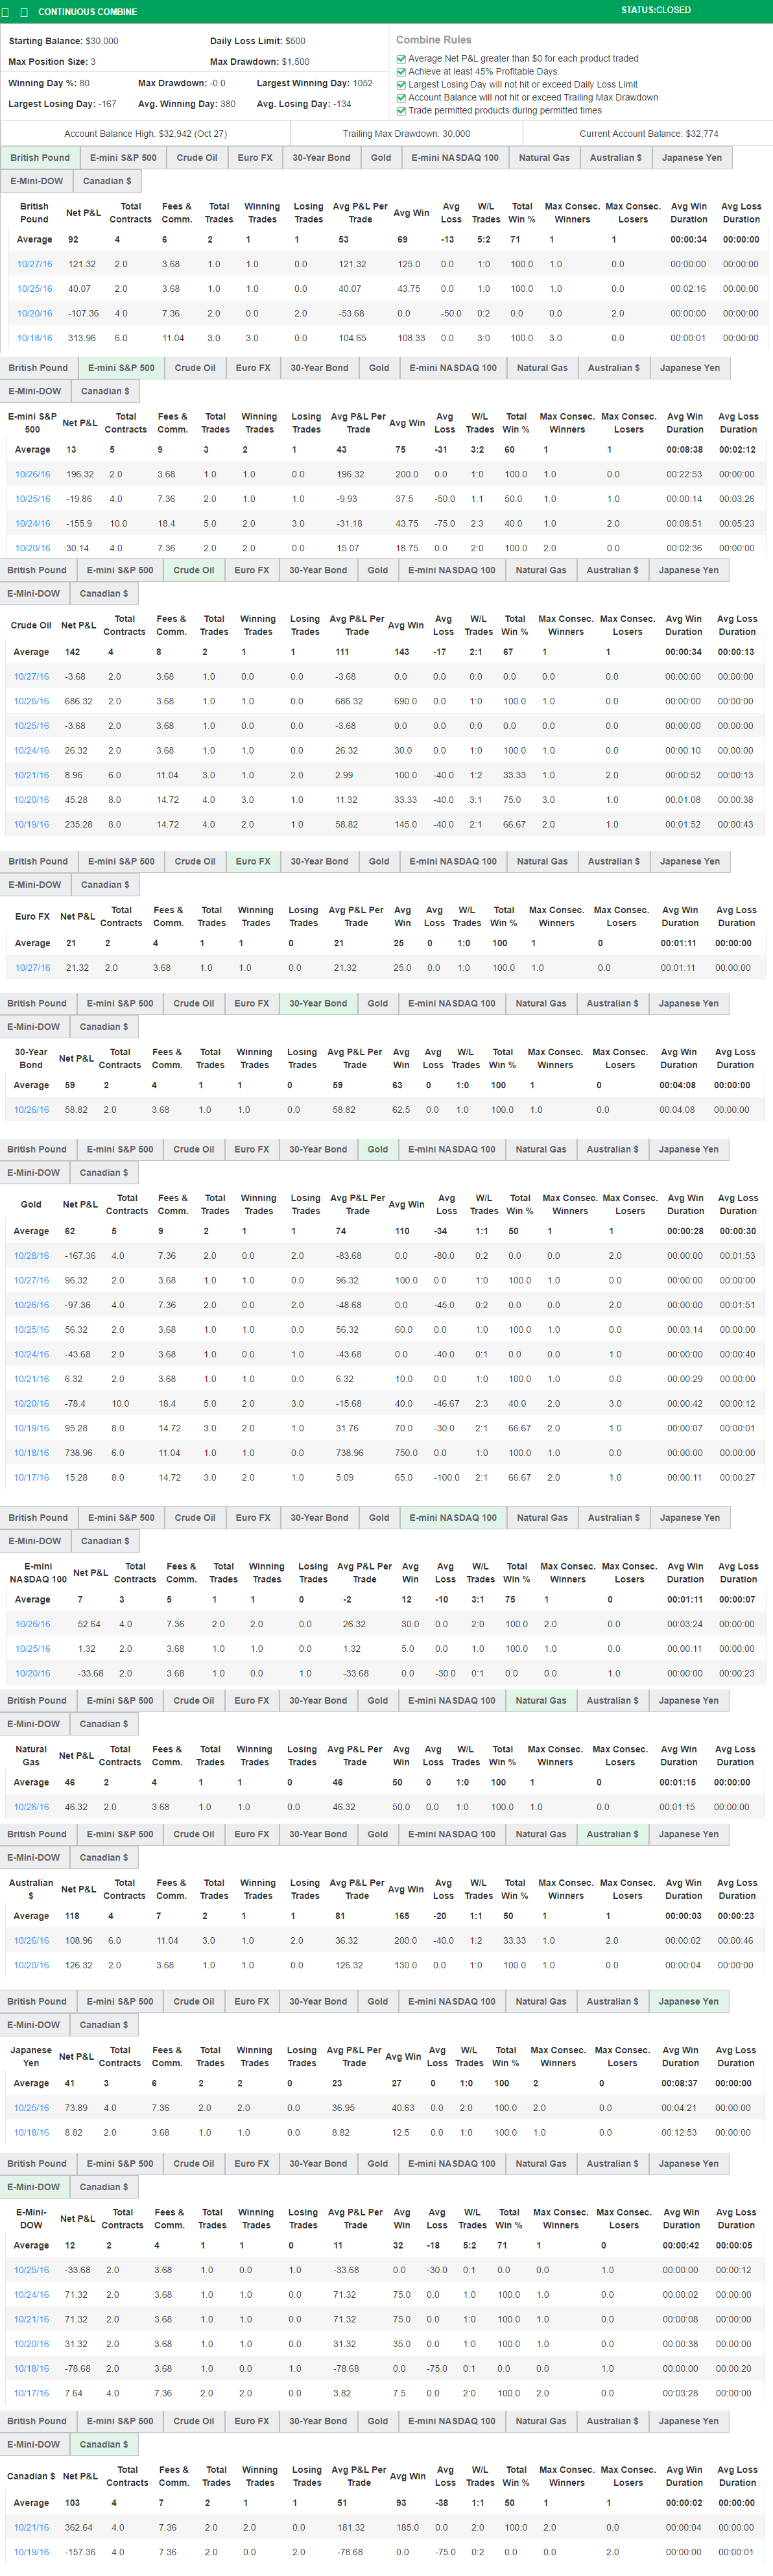
Task: Open 10/26/16 link in 30-Year Bond table
Action: pos(31,1110)
